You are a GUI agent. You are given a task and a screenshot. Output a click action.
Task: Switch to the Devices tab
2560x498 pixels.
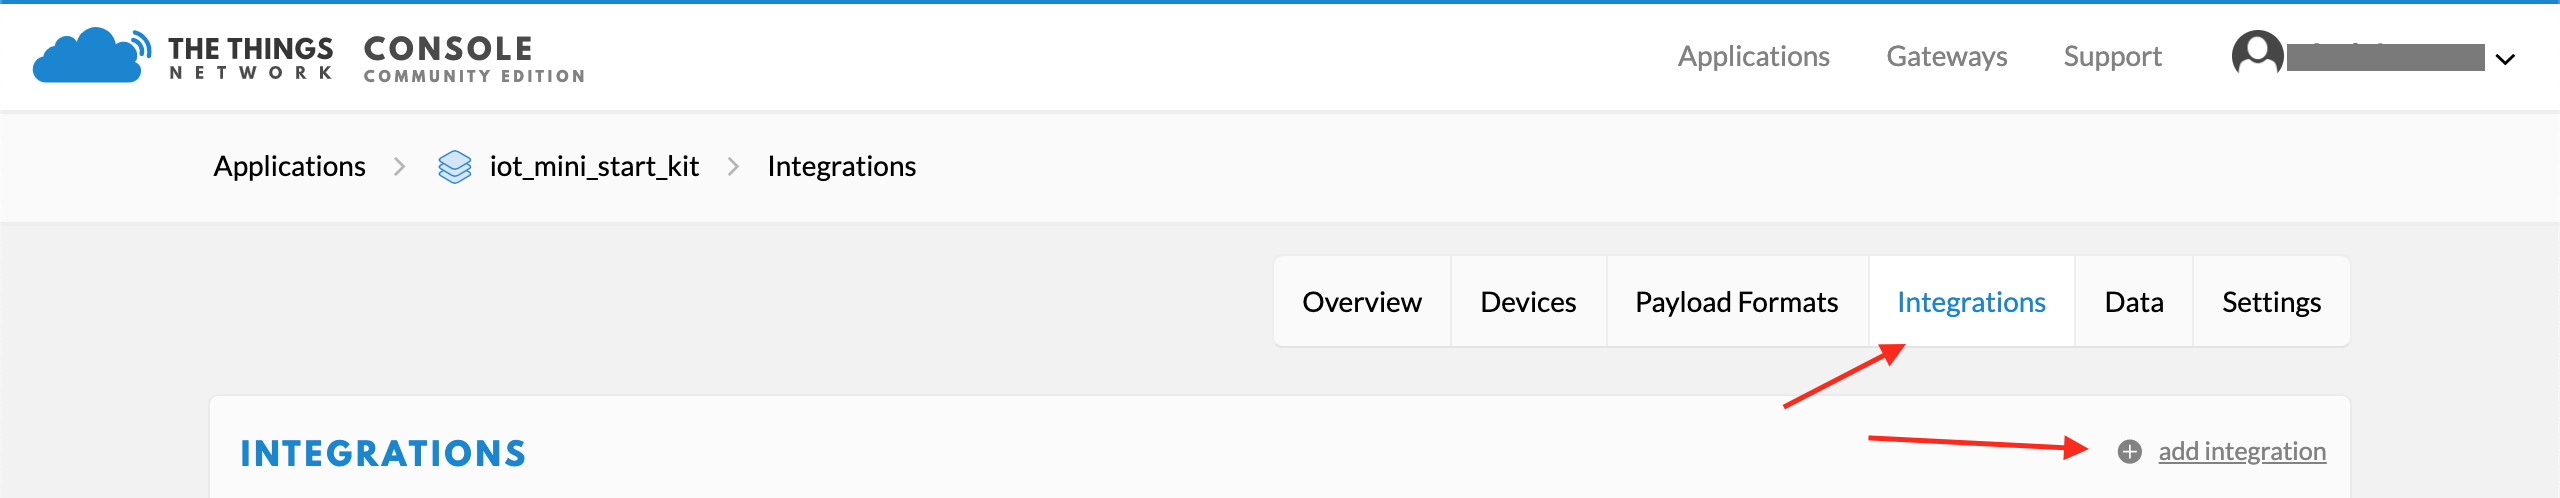coord(1528,302)
